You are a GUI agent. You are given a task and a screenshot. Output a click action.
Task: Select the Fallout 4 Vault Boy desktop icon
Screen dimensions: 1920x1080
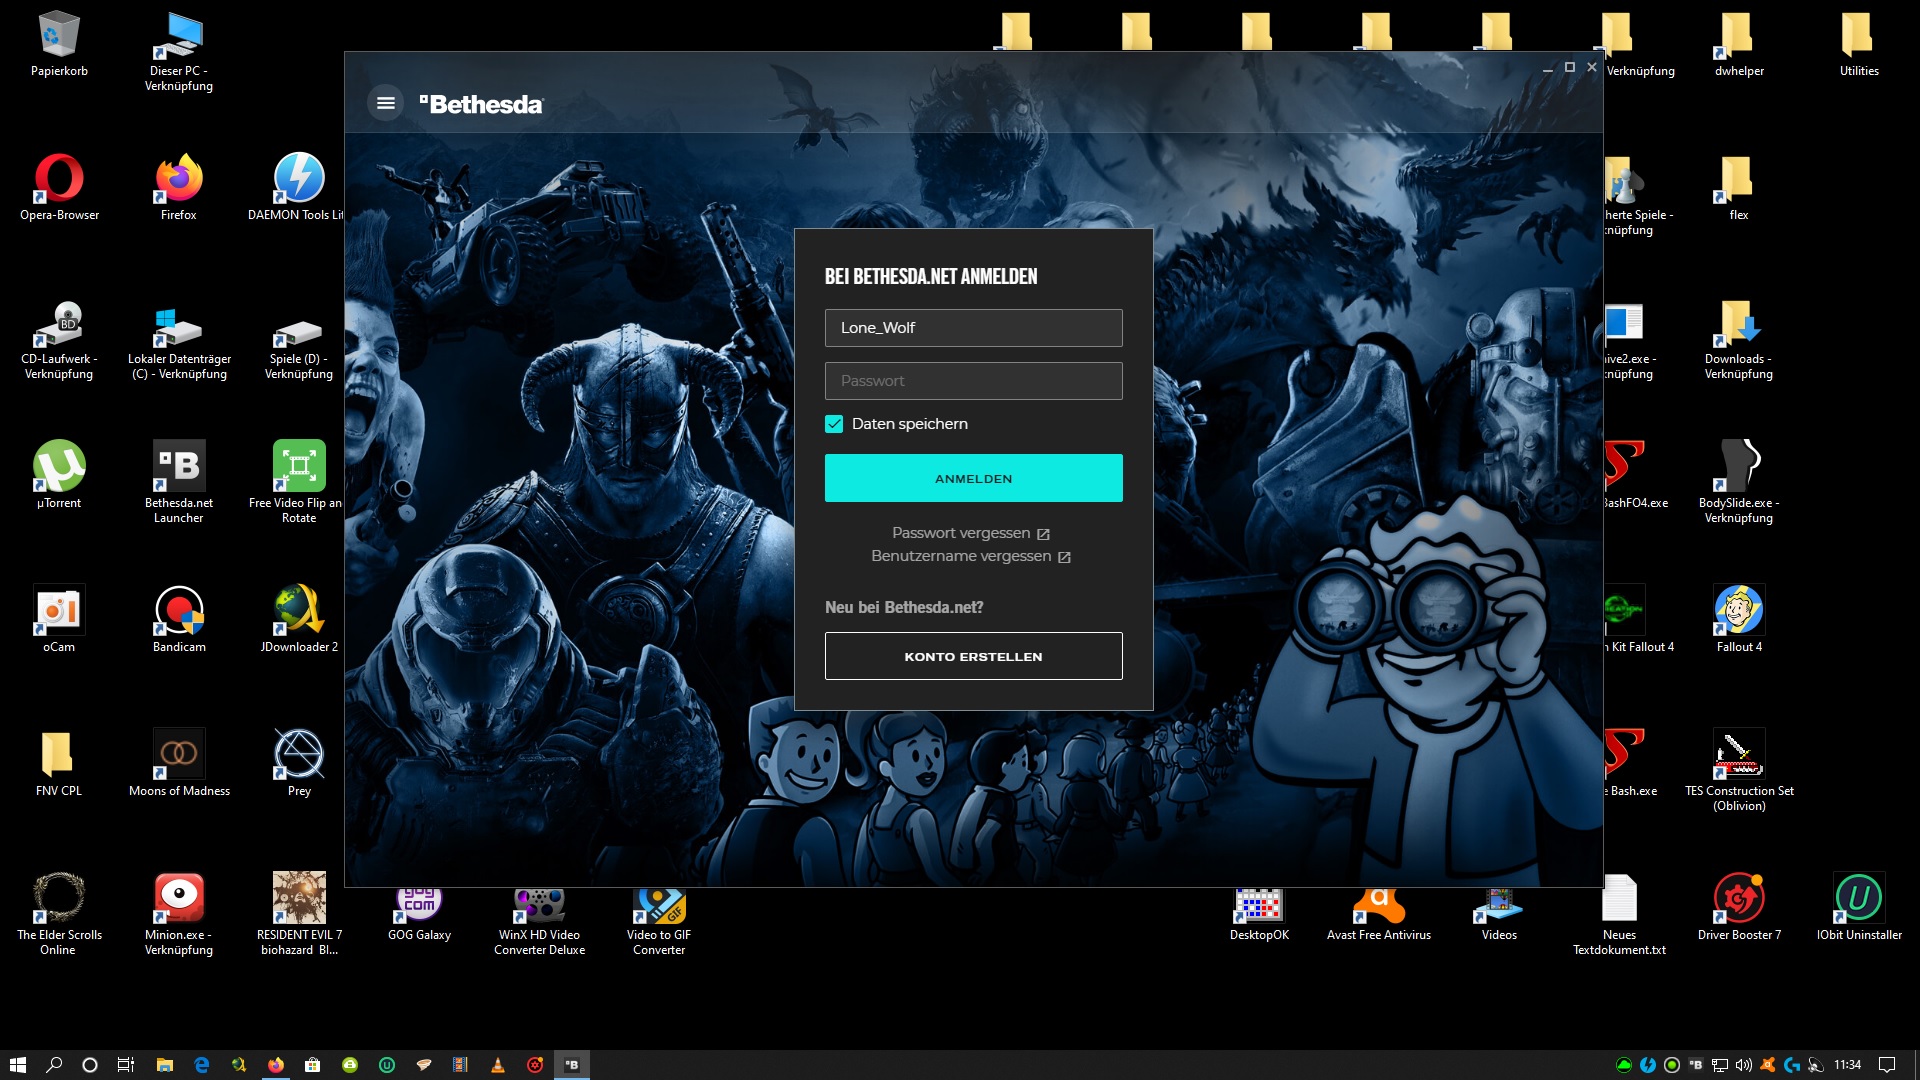1738,611
